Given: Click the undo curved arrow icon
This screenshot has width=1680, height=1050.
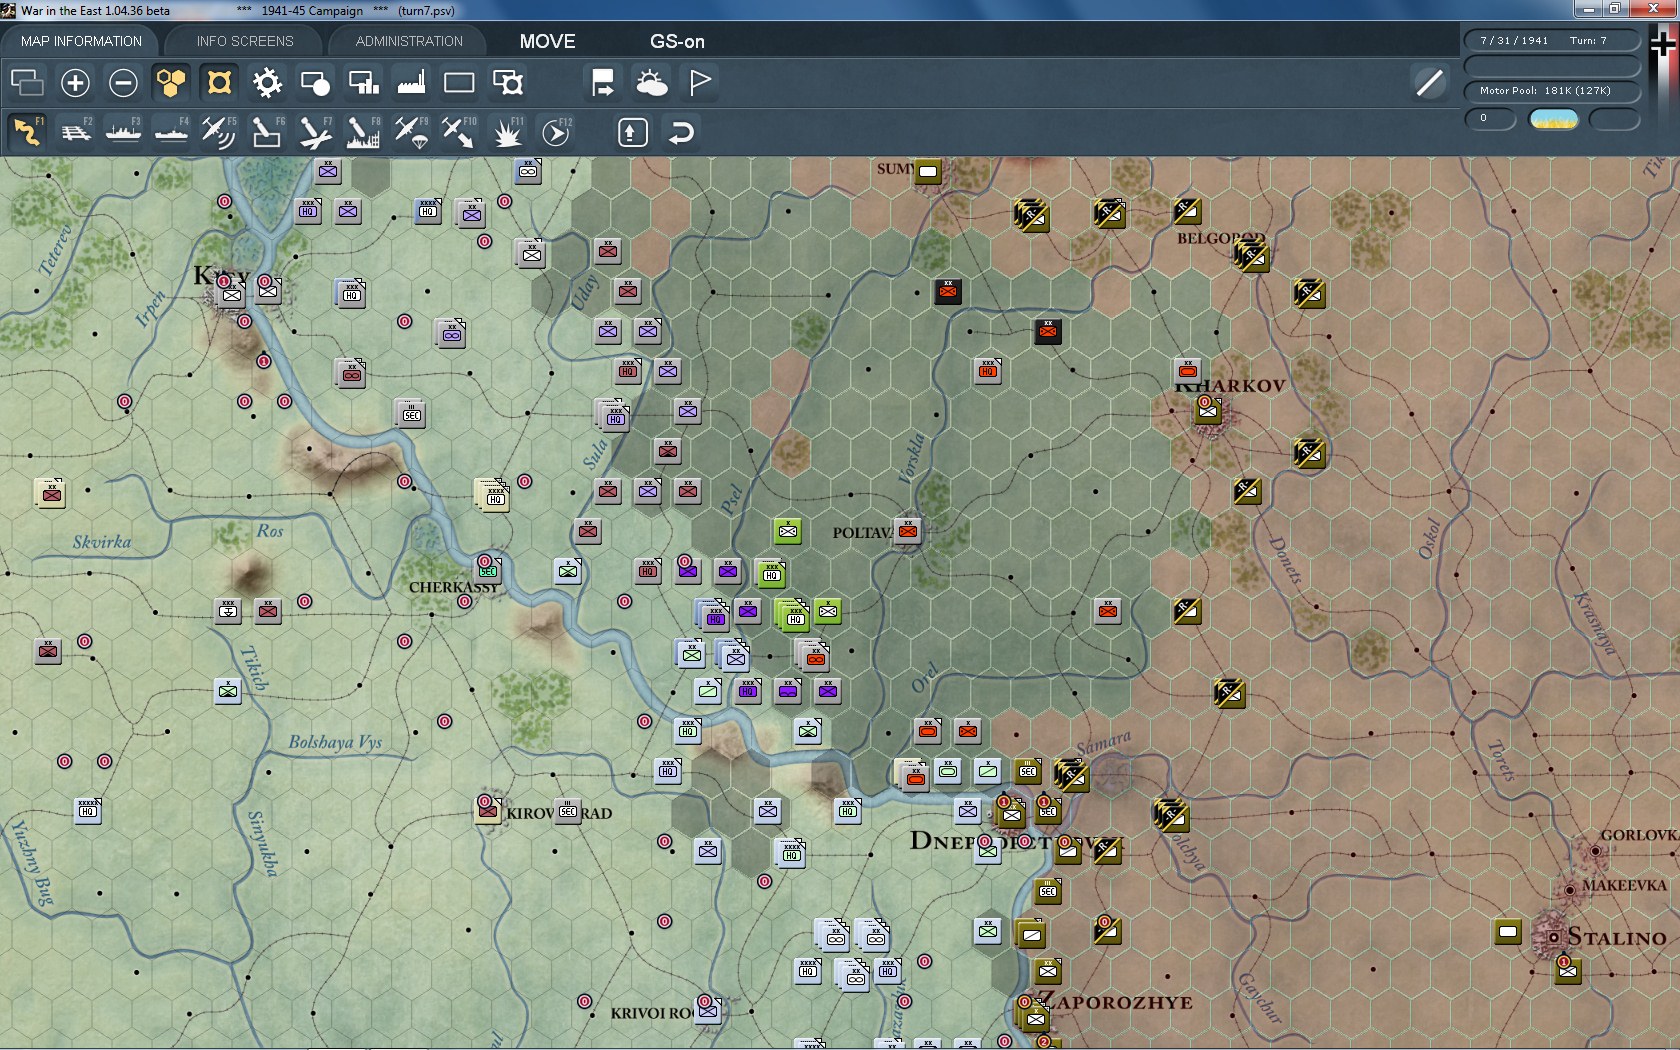Looking at the screenshot, I should (681, 132).
